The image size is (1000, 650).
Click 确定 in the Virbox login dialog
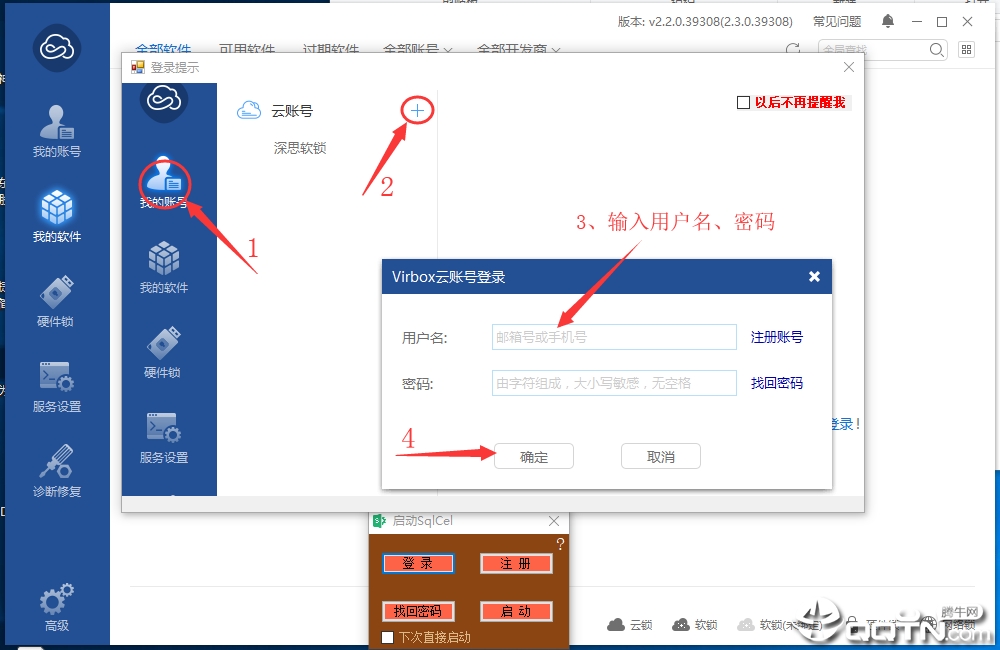coord(534,457)
